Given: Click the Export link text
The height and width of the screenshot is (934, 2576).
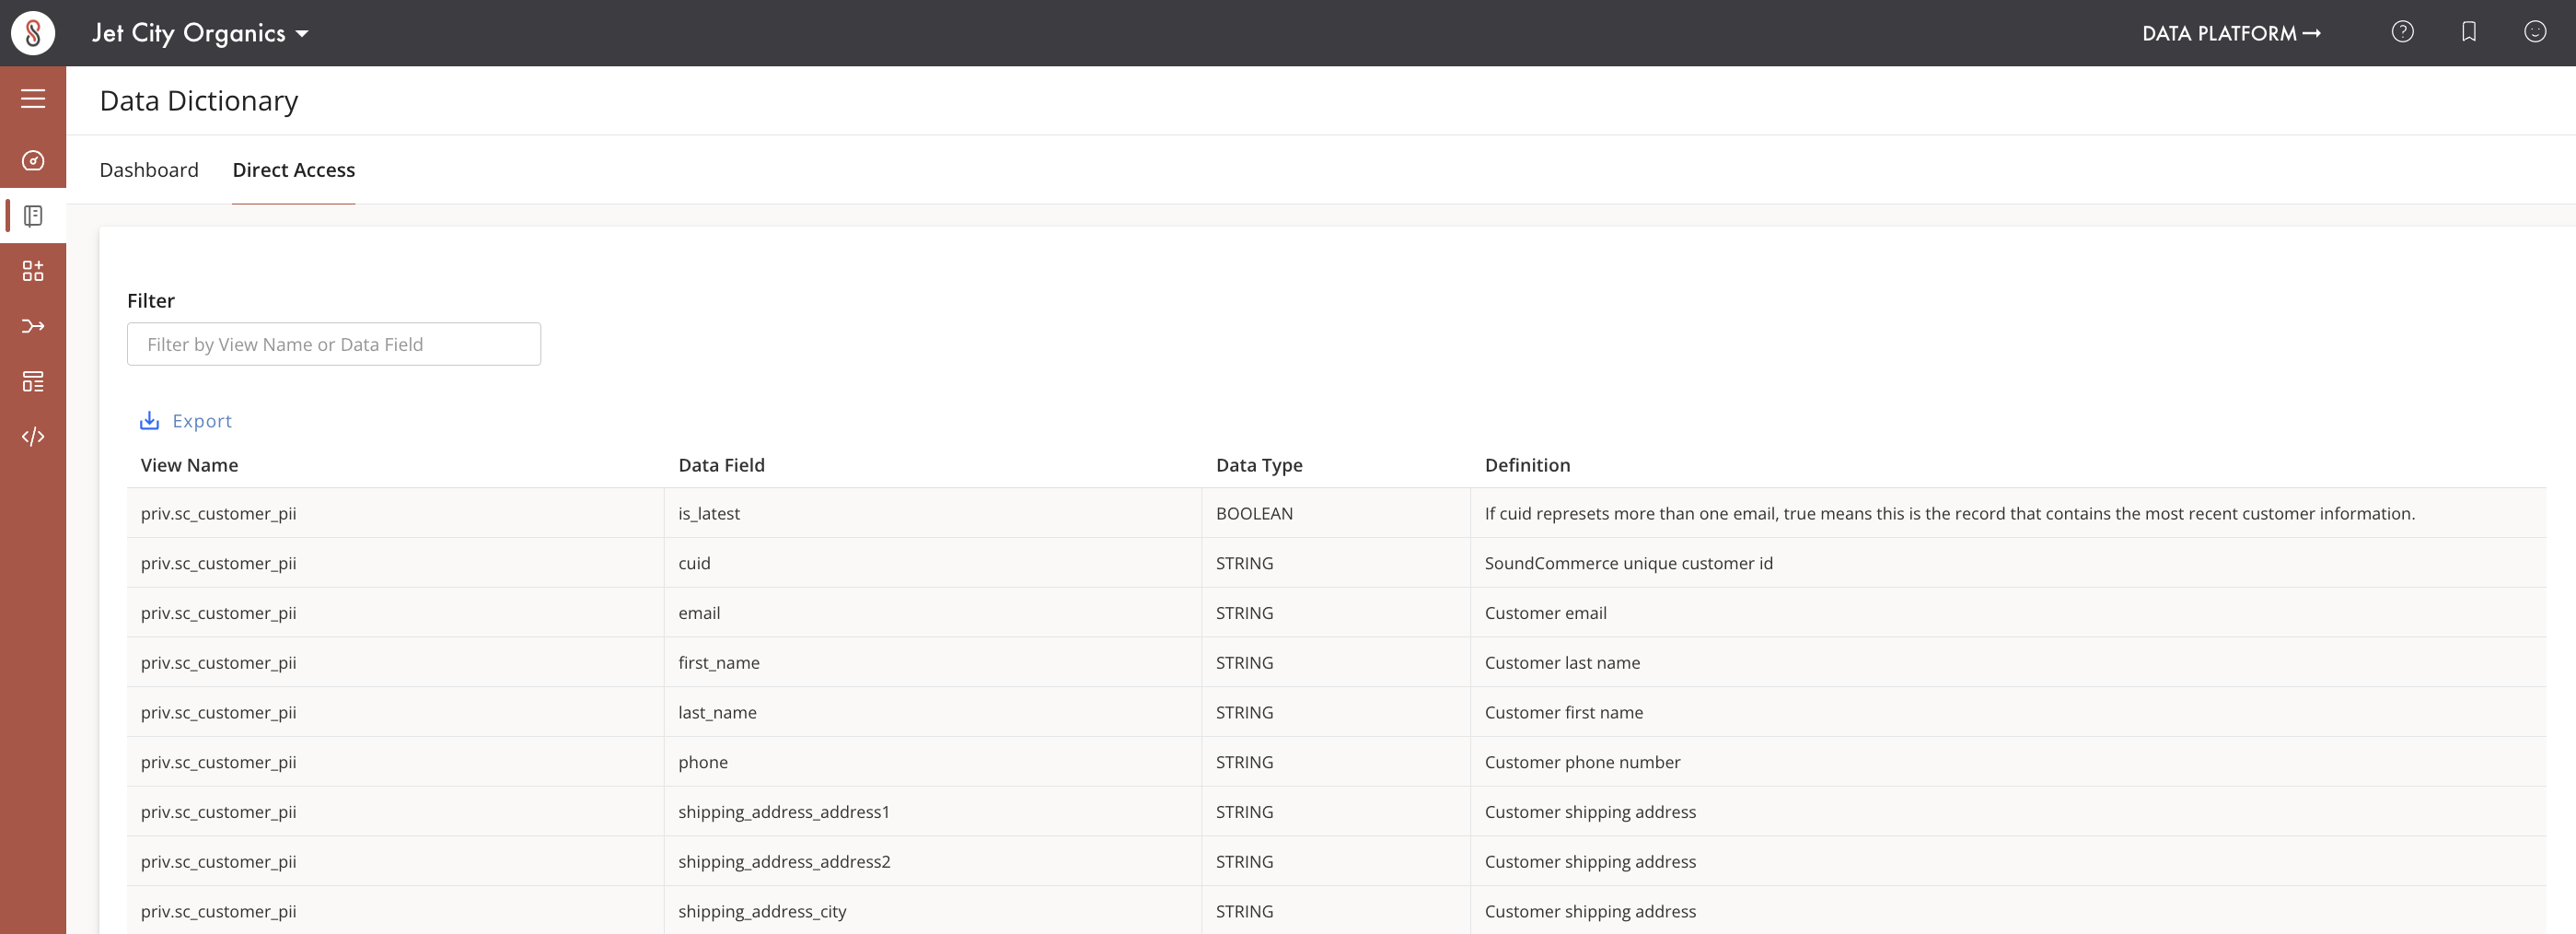Looking at the screenshot, I should [x=202, y=421].
